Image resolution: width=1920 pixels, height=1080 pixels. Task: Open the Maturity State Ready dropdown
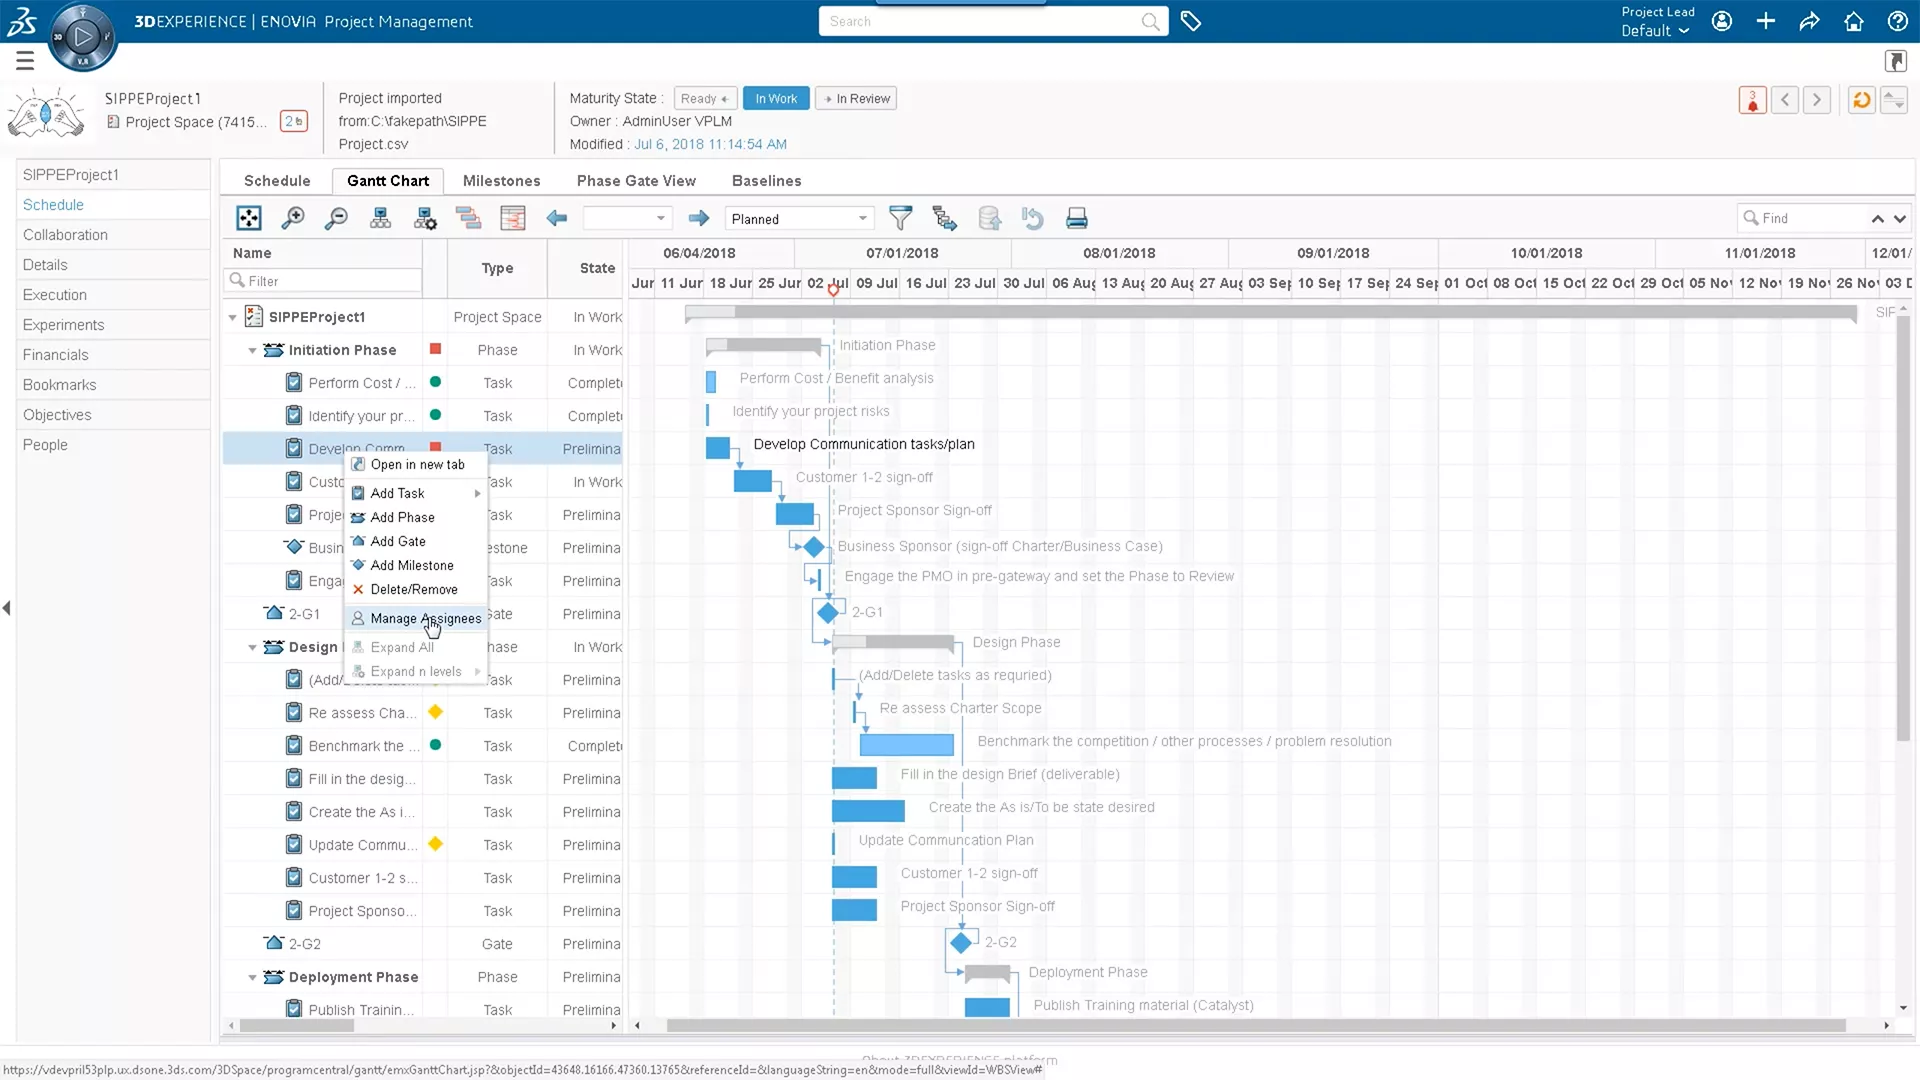pos(705,98)
